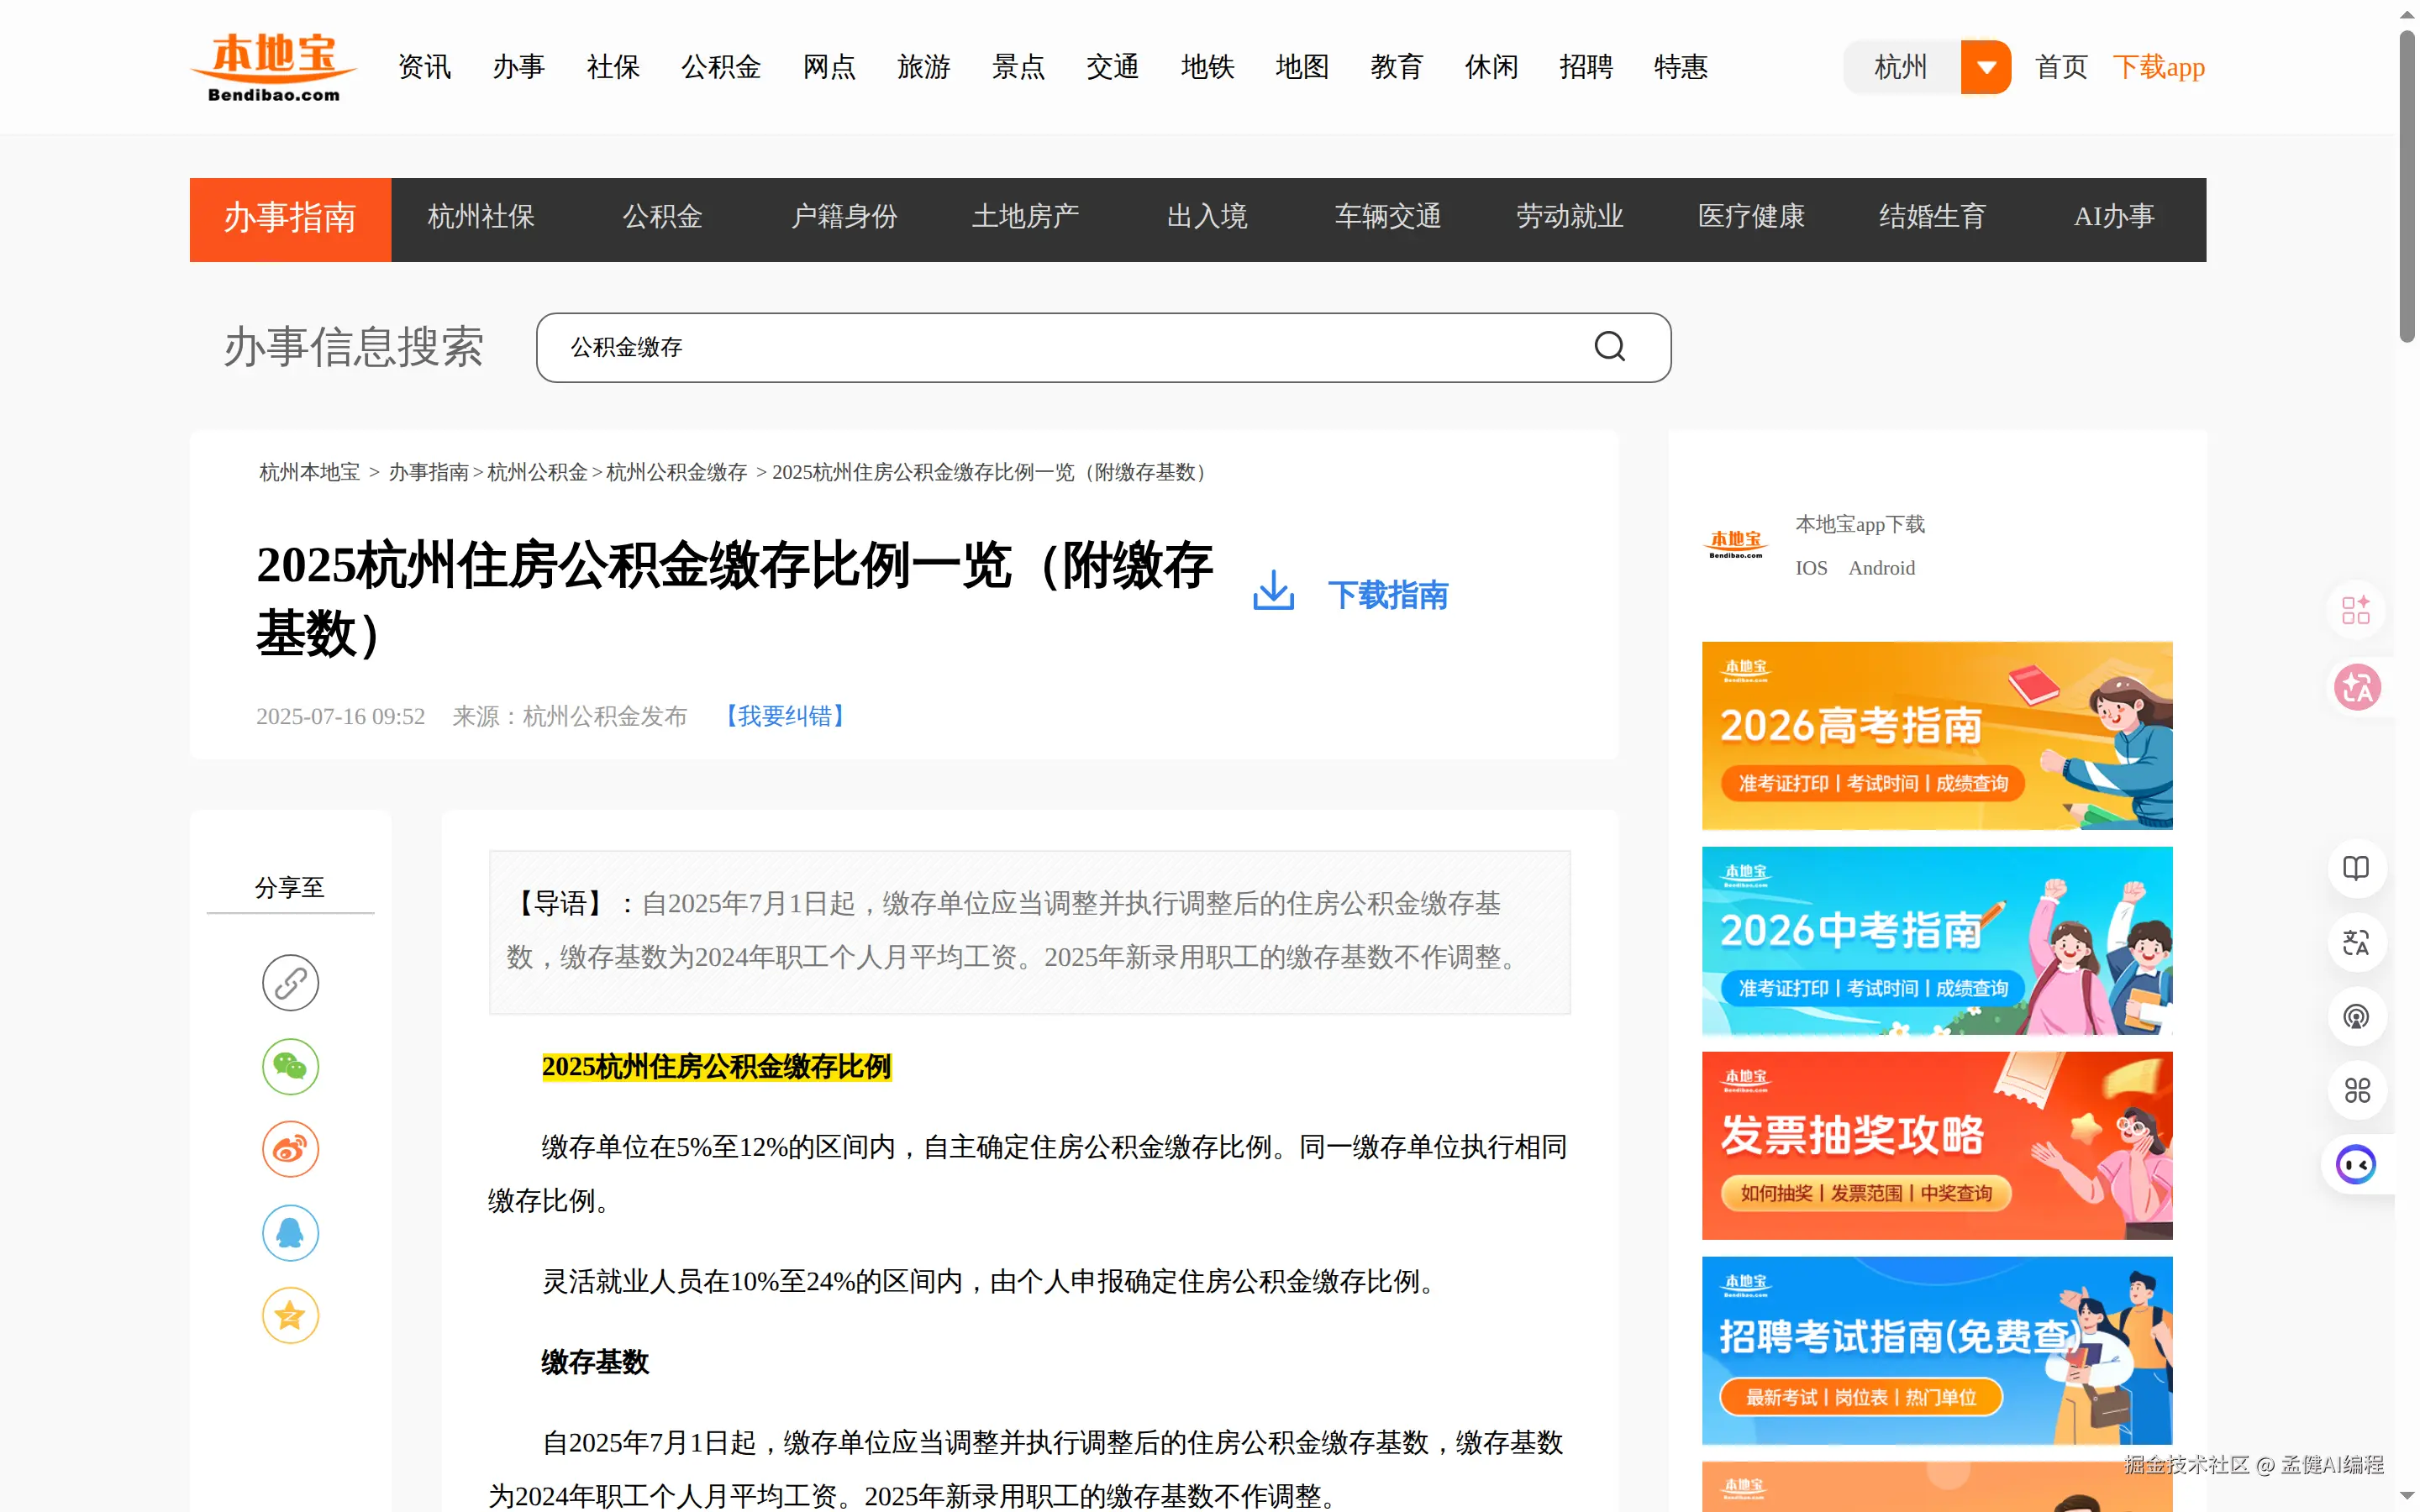Open the 资讯 top menu
Image resolution: width=2420 pixels, height=1512 pixels.
[x=424, y=67]
